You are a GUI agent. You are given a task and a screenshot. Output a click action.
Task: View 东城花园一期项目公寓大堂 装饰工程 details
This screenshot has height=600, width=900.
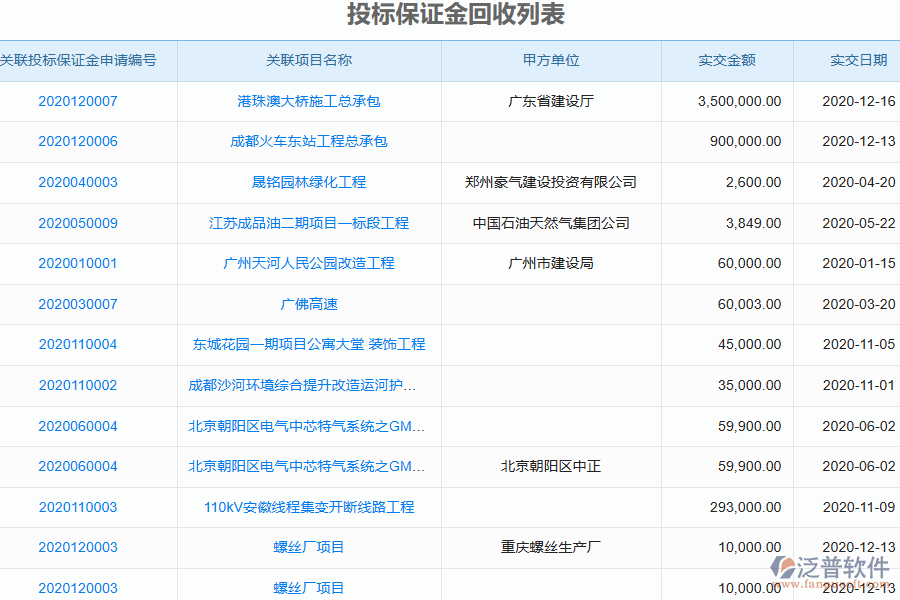tap(305, 344)
